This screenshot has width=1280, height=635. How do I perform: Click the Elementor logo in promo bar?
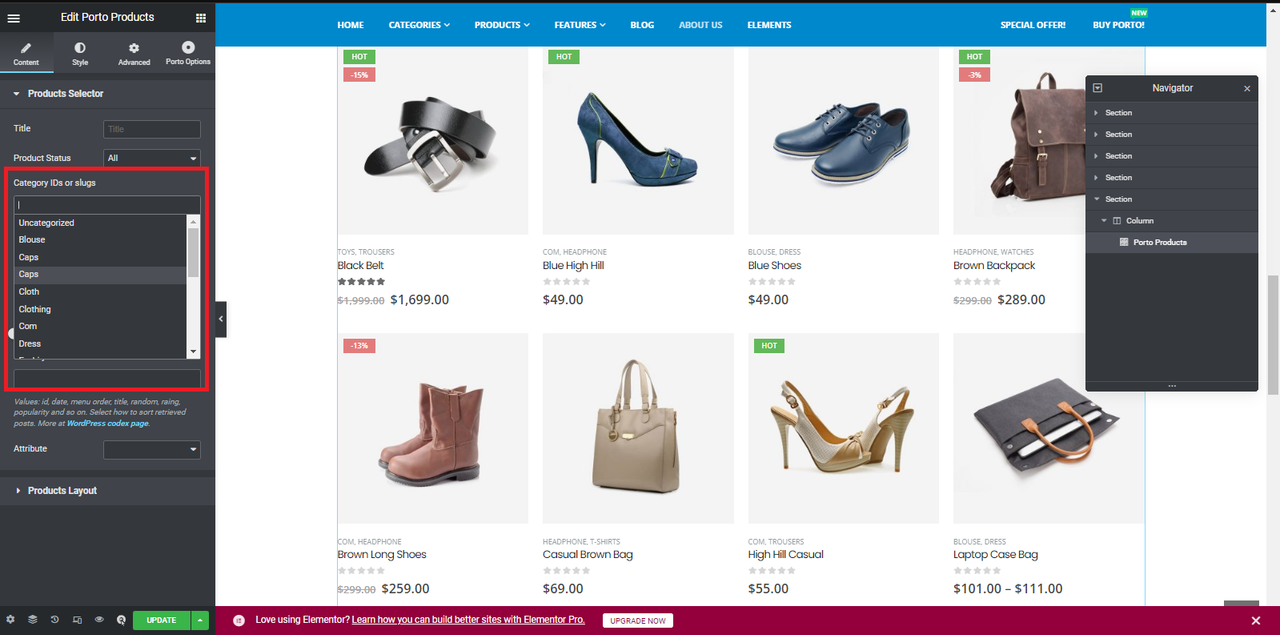tap(239, 620)
